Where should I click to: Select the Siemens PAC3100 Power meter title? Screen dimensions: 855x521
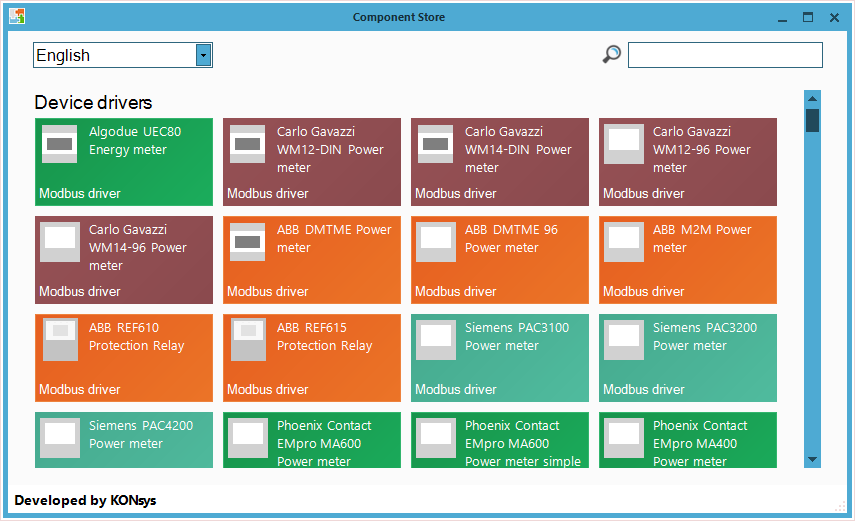(517, 337)
